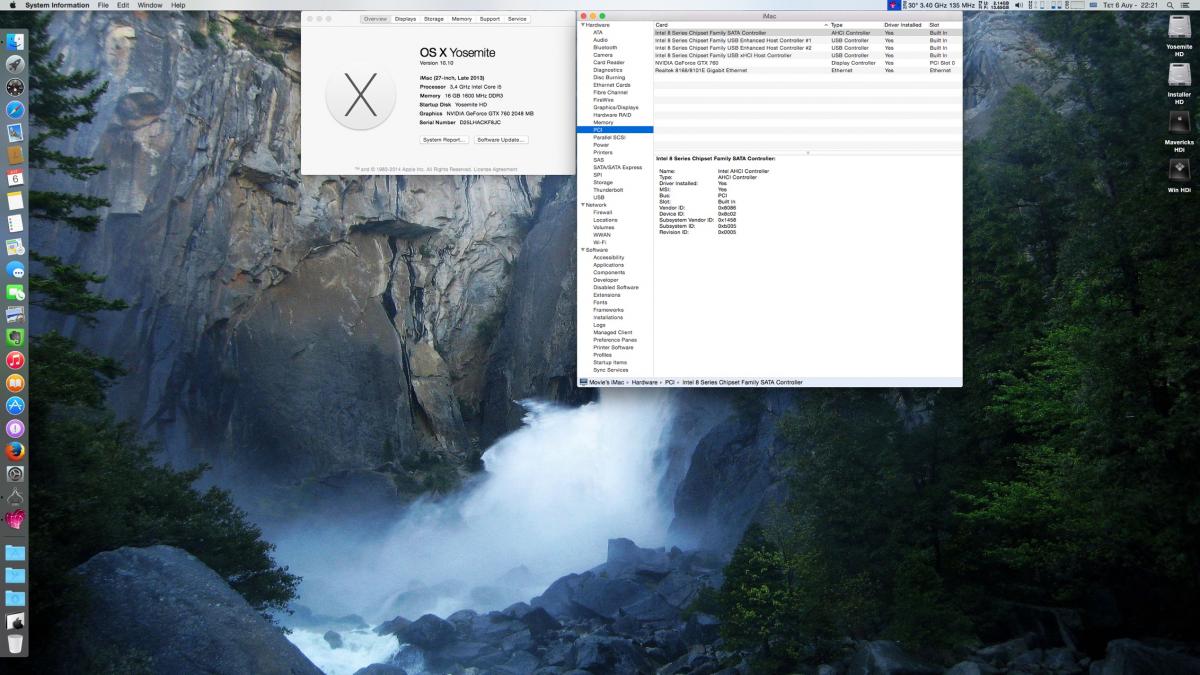Open Safari compass icon in dock
The image size is (1200, 675).
[15, 110]
